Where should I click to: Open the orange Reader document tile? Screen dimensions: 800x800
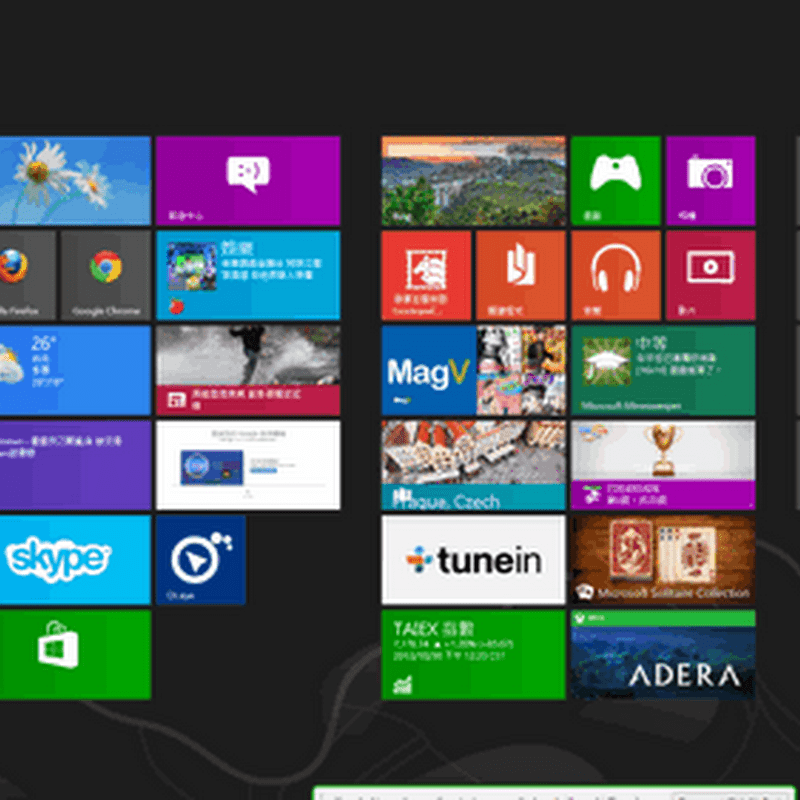[x=521, y=276]
